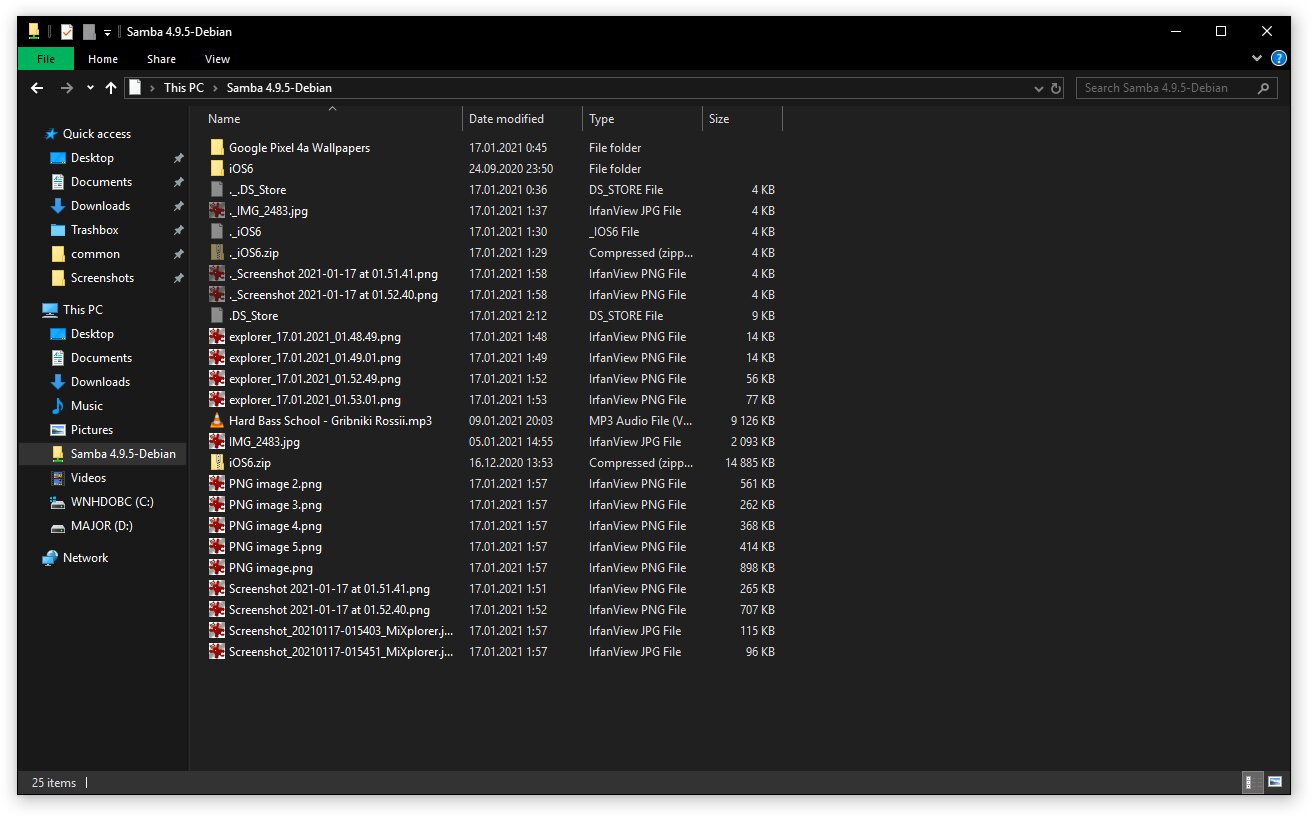
Task: Go up one folder level arrow
Action: (x=111, y=88)
